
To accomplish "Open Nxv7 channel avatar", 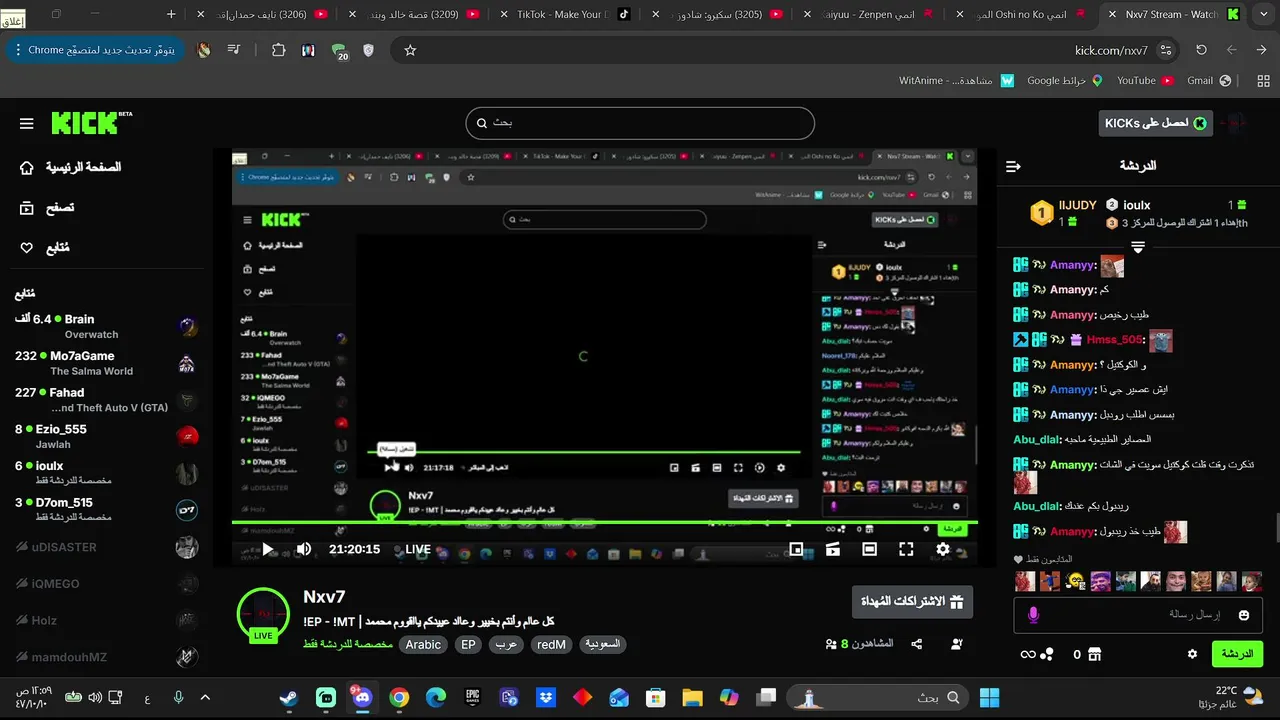I will coord(263,615).
